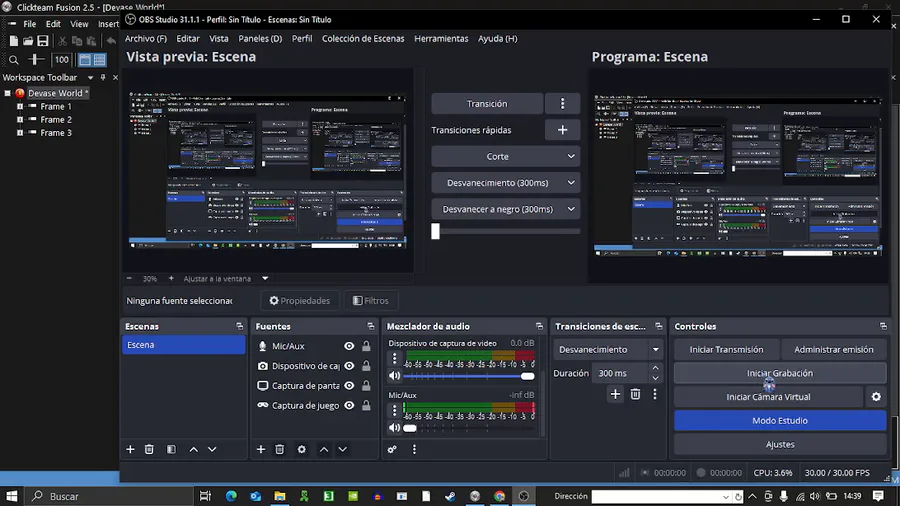Move source up arrow in Fuentes panel
The height and width of the screenshot is (506, 900).
(324, 449)
